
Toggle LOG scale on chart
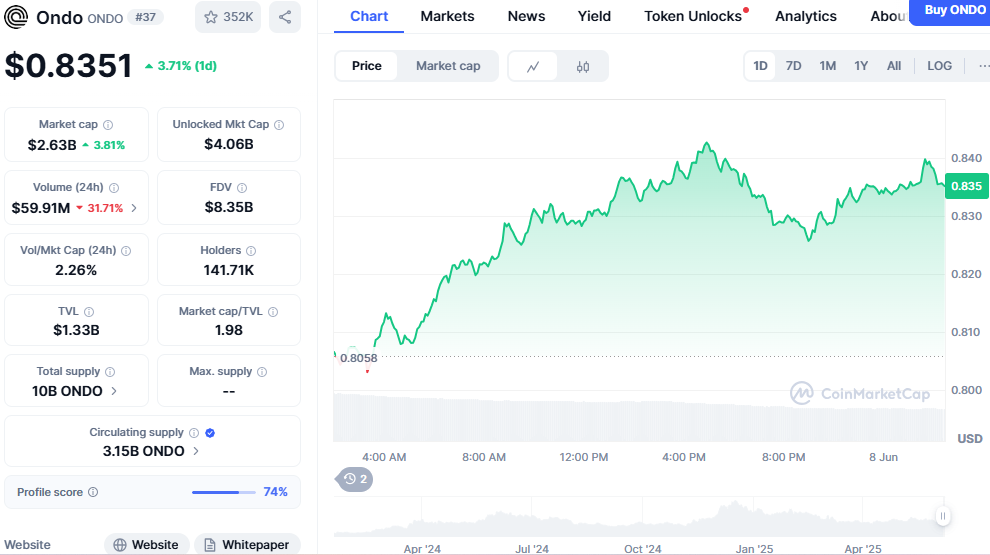pos(939,66)
